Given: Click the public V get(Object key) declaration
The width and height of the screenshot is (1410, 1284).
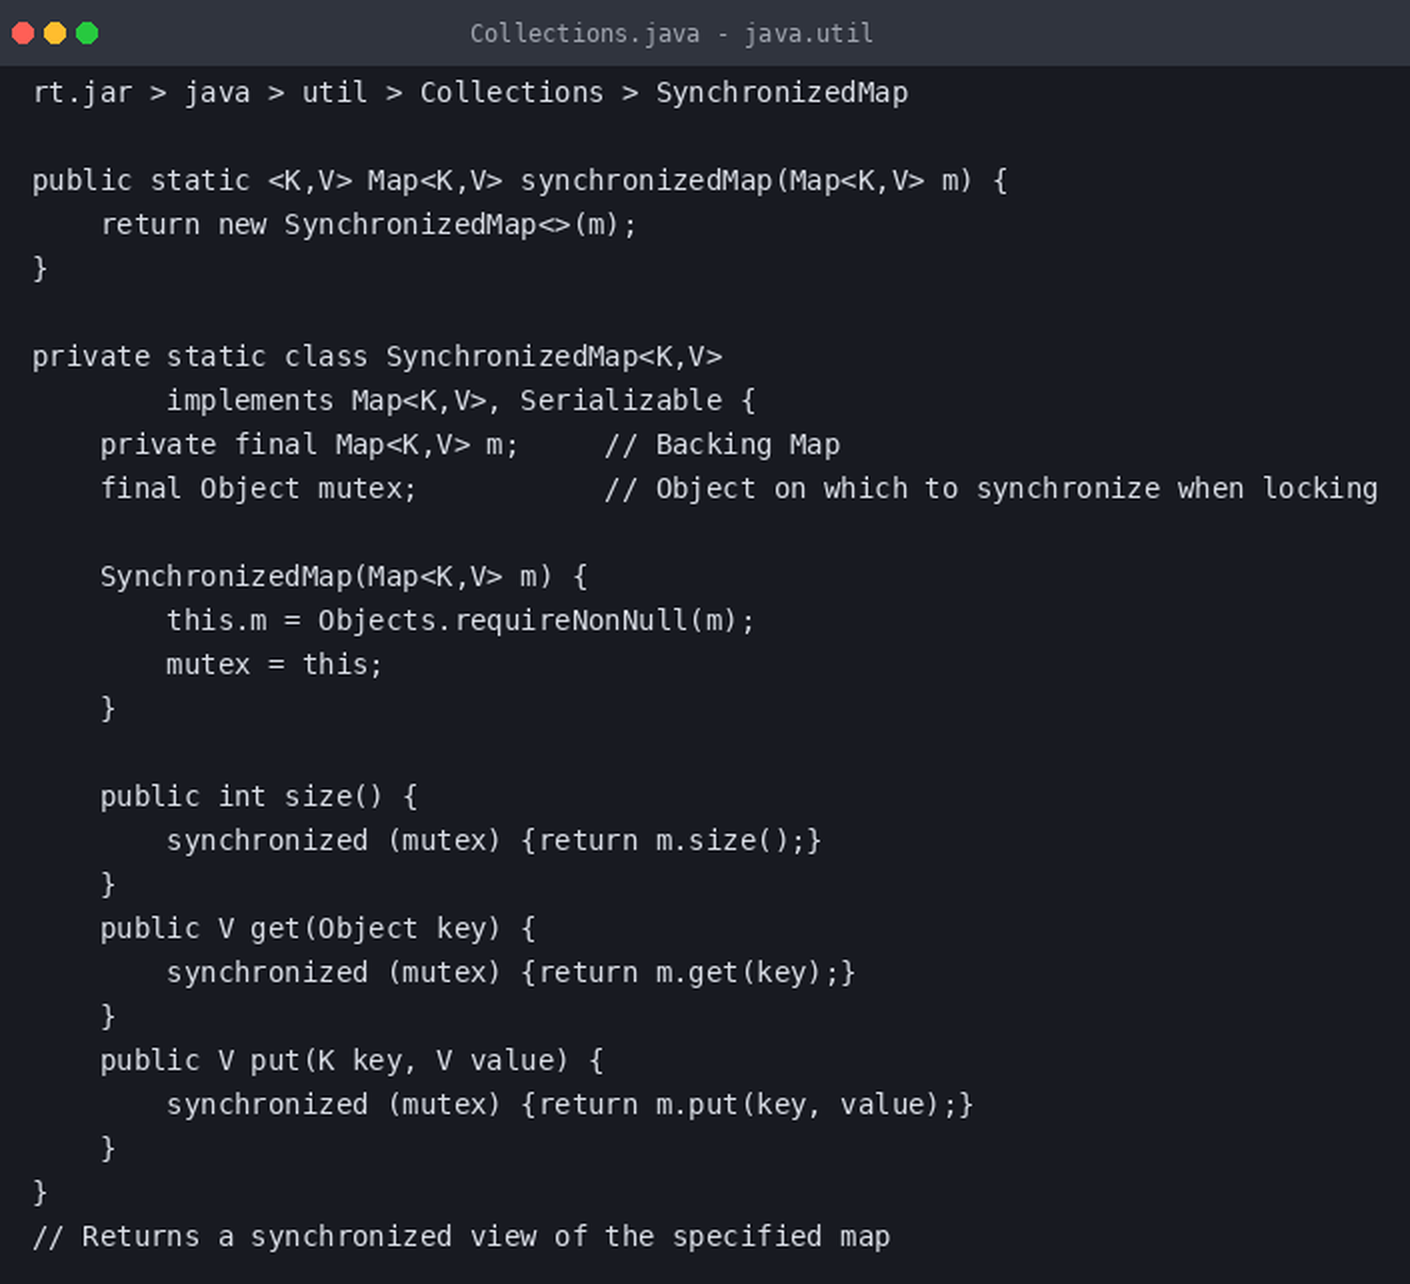Looking at the screenshot, I should (317, 929).
